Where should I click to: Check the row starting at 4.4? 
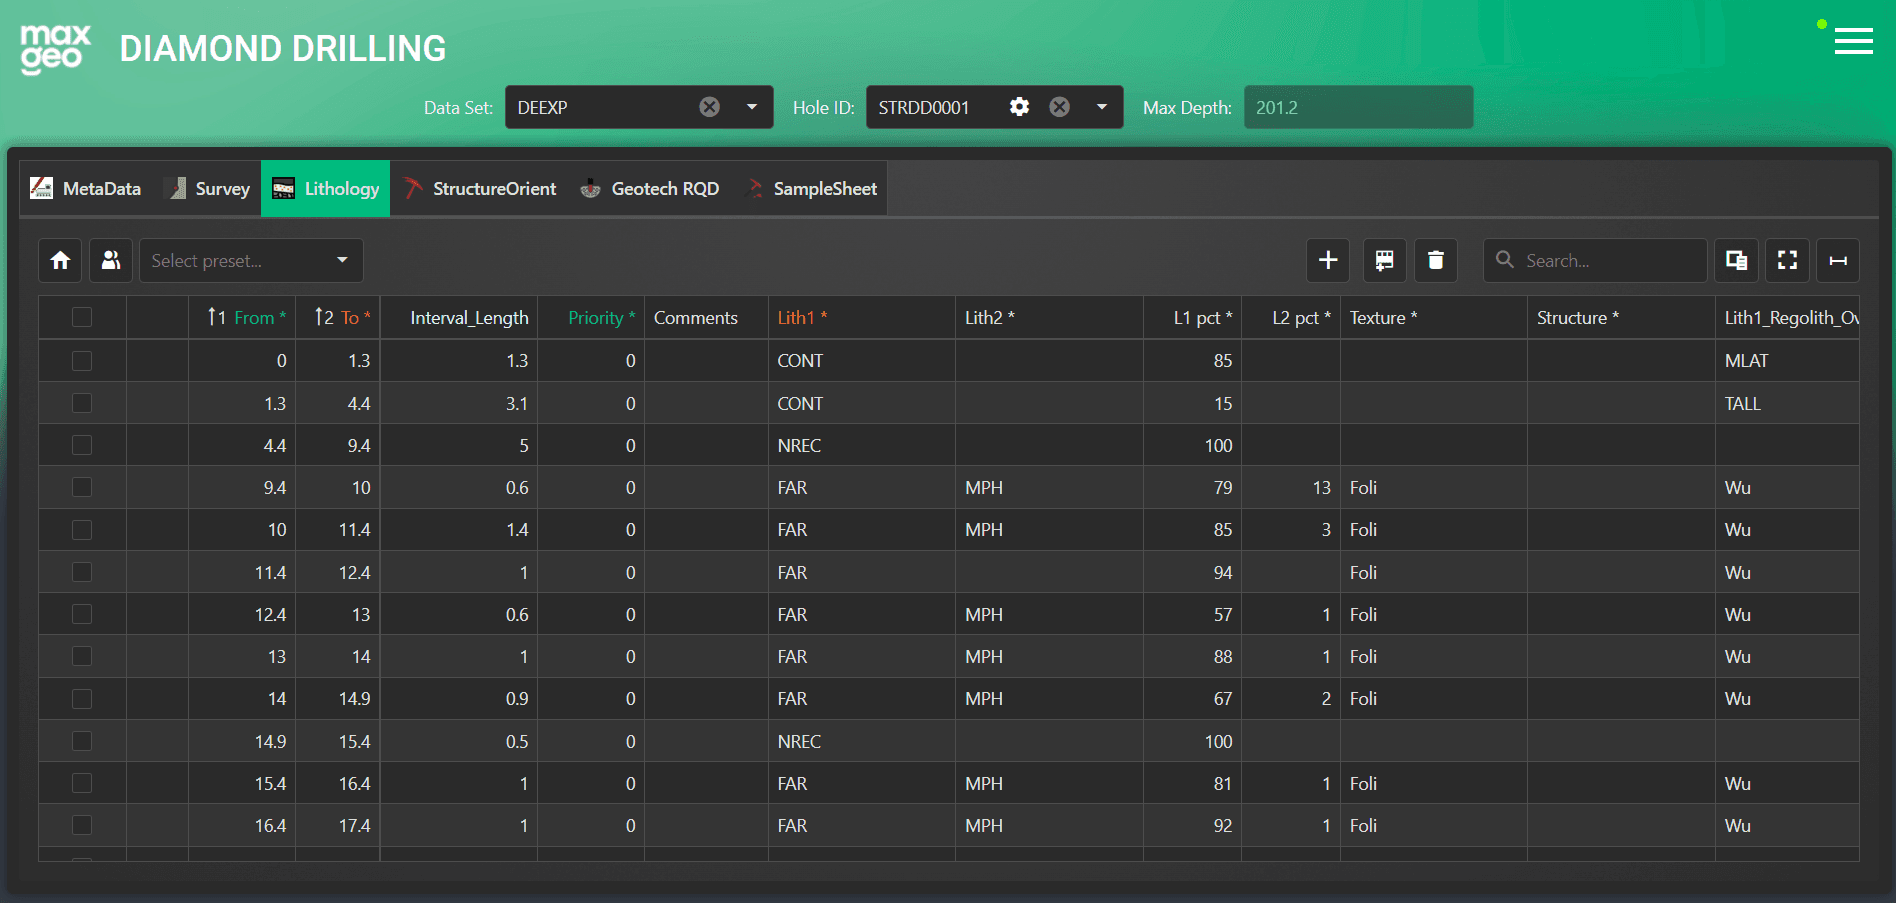pos(82,445)
